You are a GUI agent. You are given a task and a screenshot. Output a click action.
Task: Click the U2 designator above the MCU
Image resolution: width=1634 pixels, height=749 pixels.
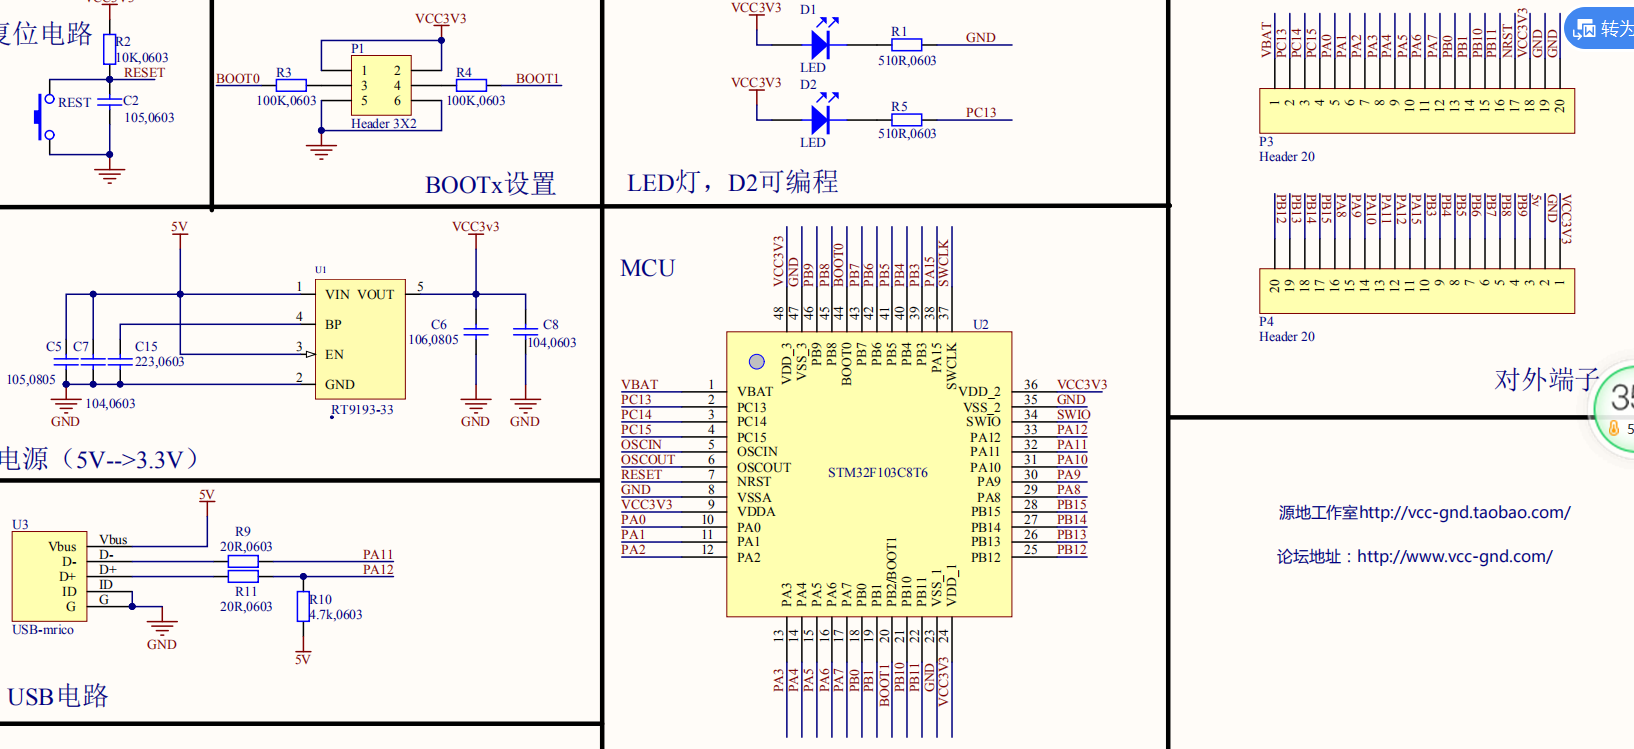(x=980, y=325)
